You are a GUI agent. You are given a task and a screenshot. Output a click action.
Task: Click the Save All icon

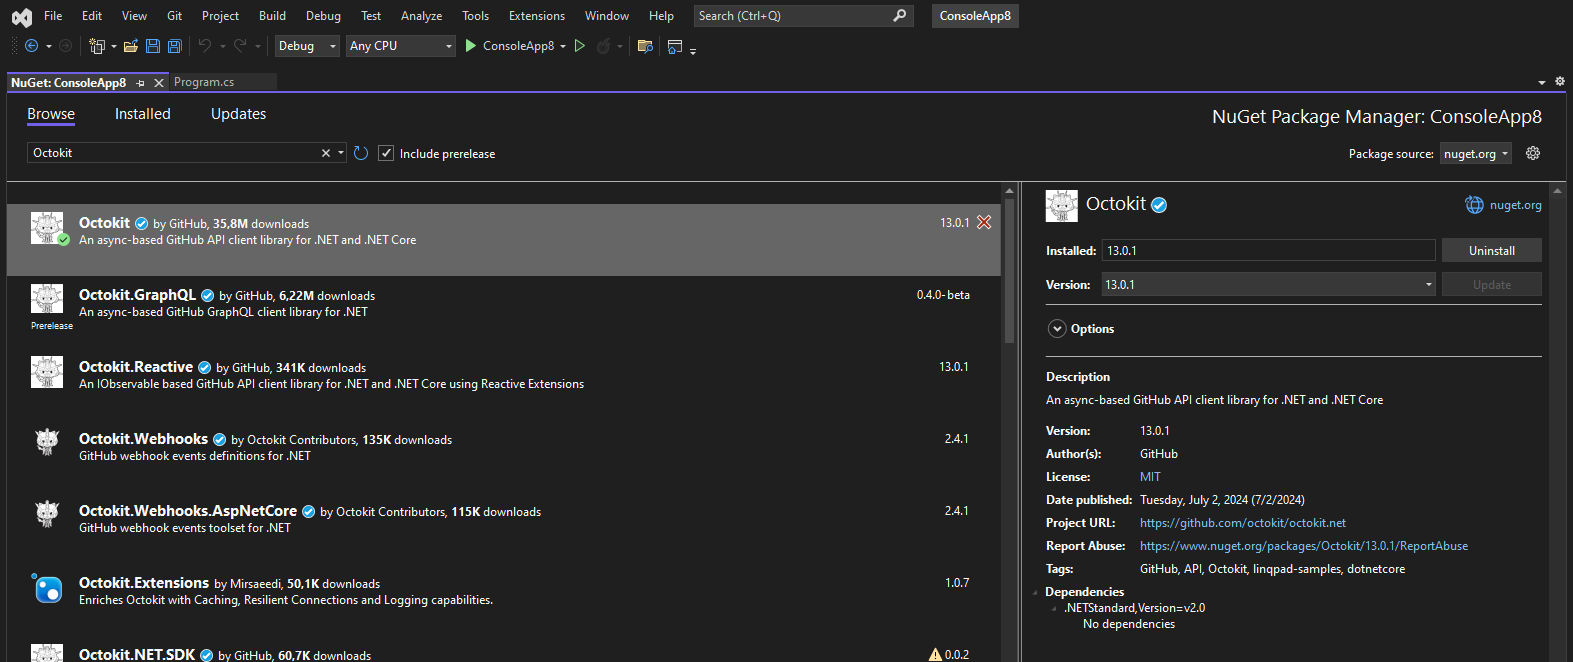click(x=175, y=46)
